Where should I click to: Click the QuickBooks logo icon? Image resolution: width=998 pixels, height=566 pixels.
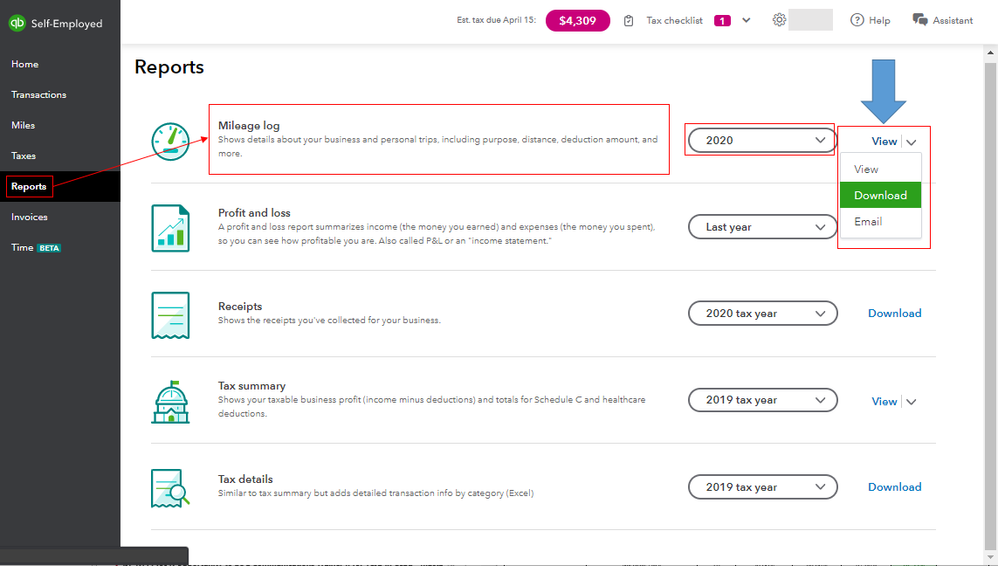click(x=17, y=23)
